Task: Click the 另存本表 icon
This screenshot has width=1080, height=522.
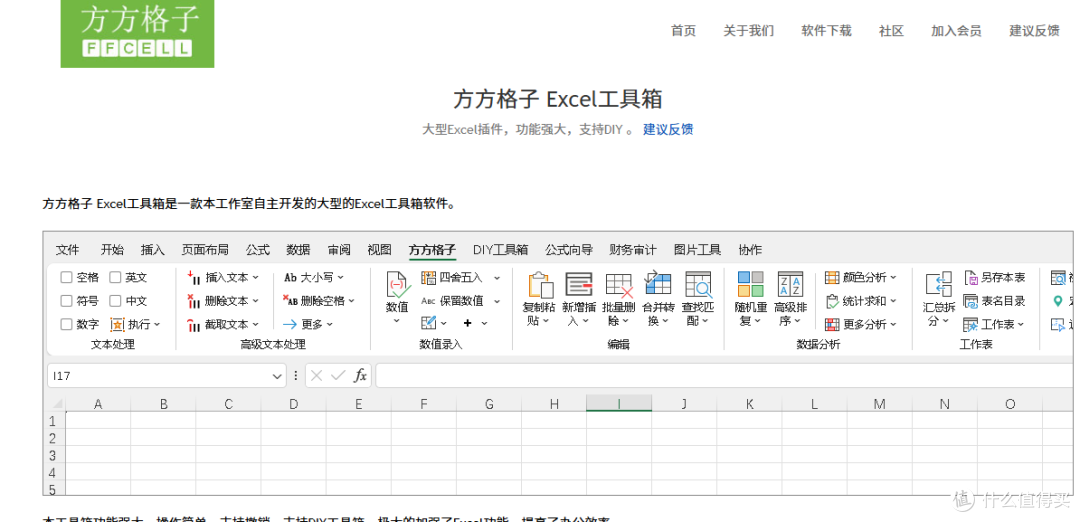Action: pyautogui.click(x=971, y=278)
